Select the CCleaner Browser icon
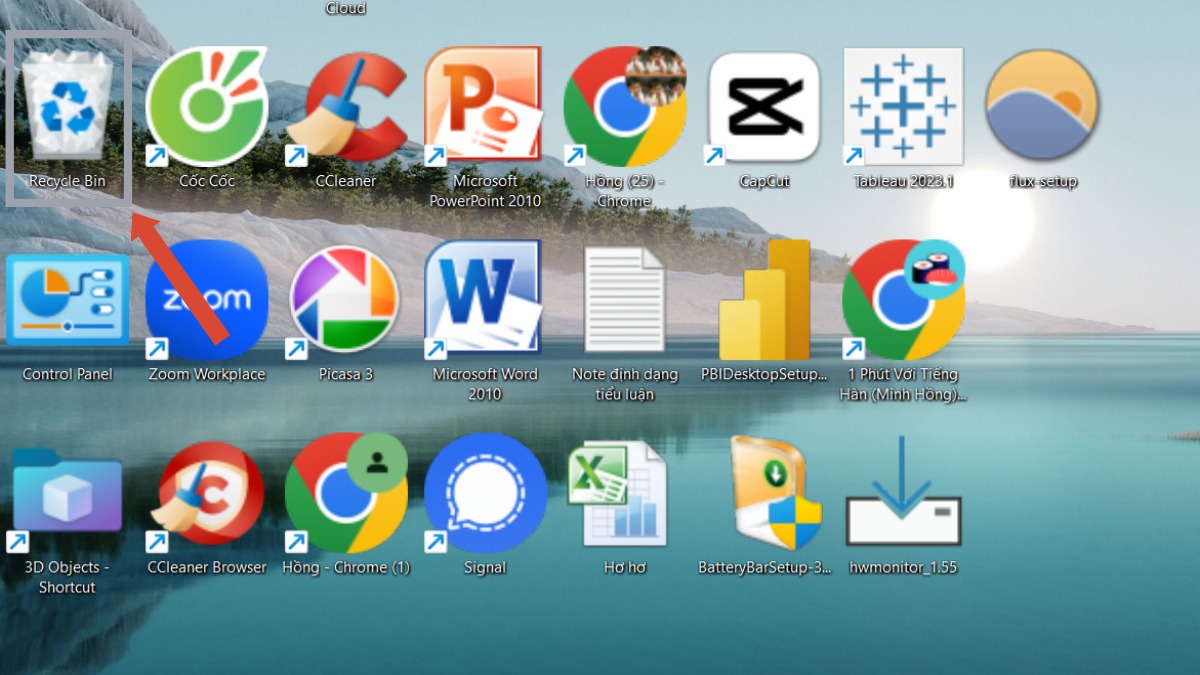Viewport: 1200px width, 675px height. [207, 497]
